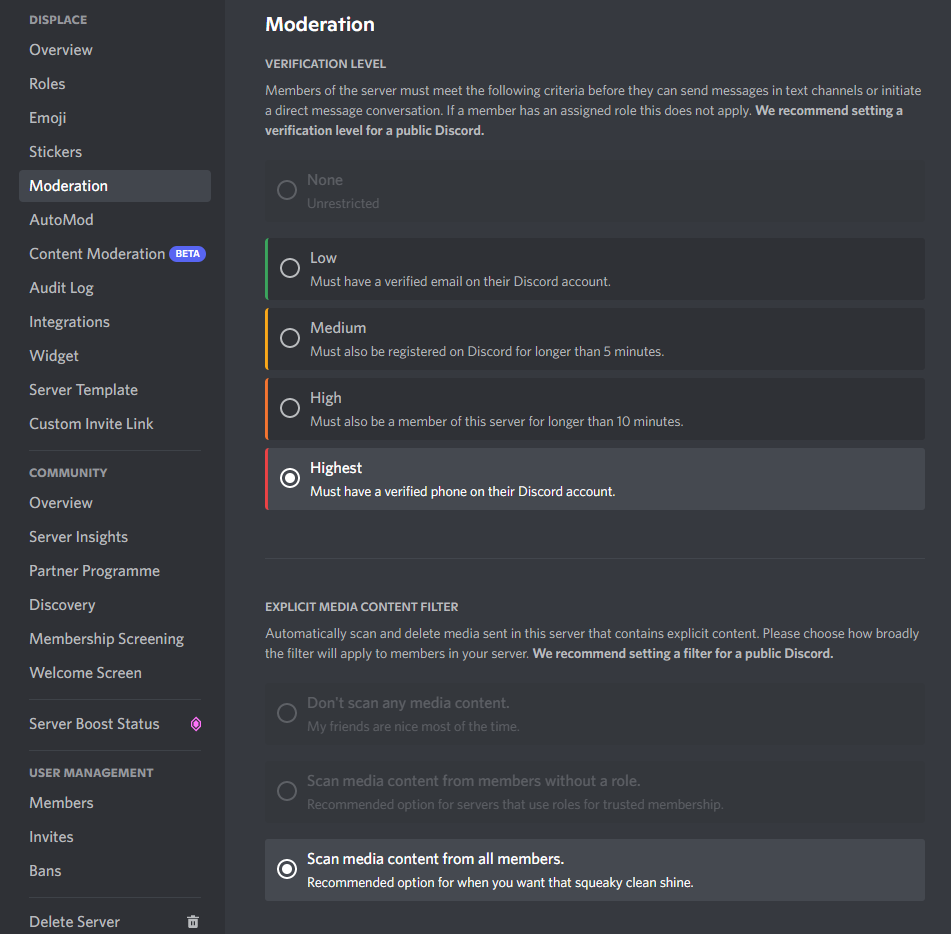951x934 pixels.
Task: Select the Medium verification level
Action: 290,337
